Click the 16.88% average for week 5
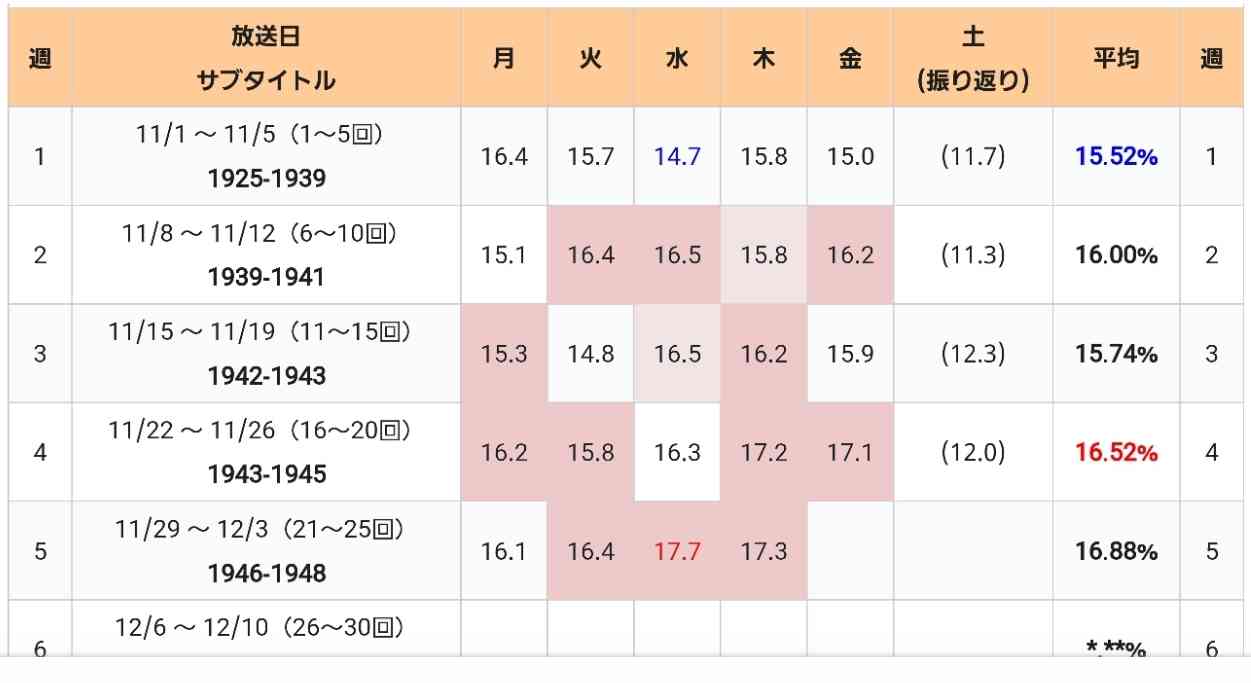1251x683 pixels. click(1116, 551)
